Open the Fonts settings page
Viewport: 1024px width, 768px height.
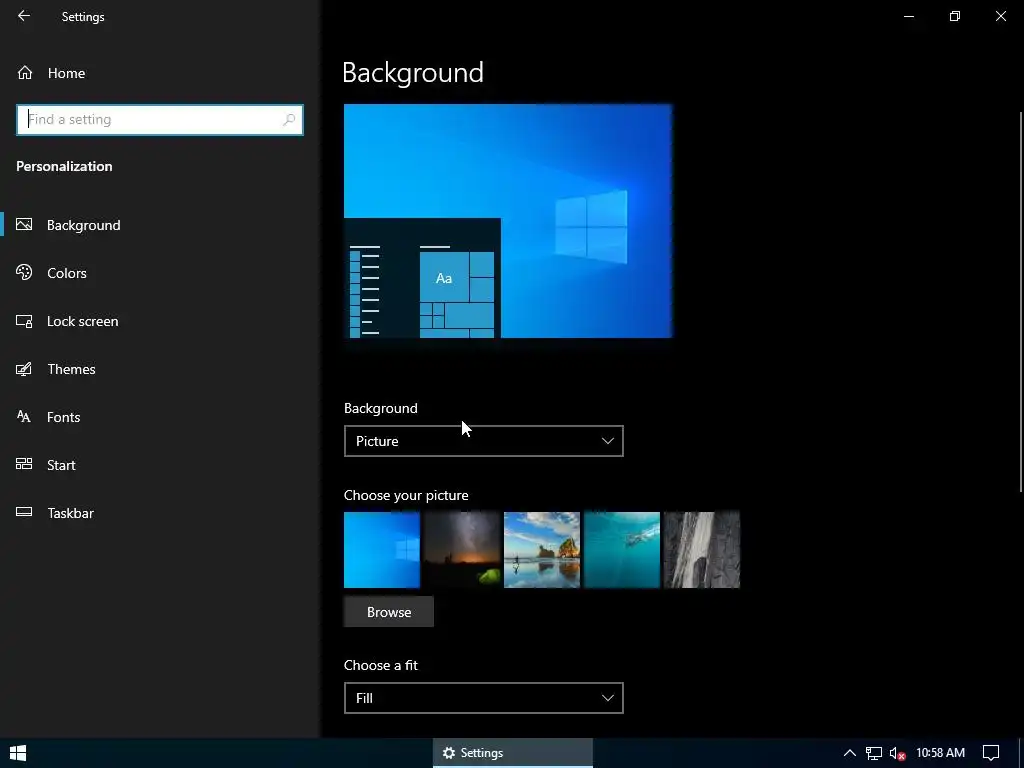pos(63,417)
